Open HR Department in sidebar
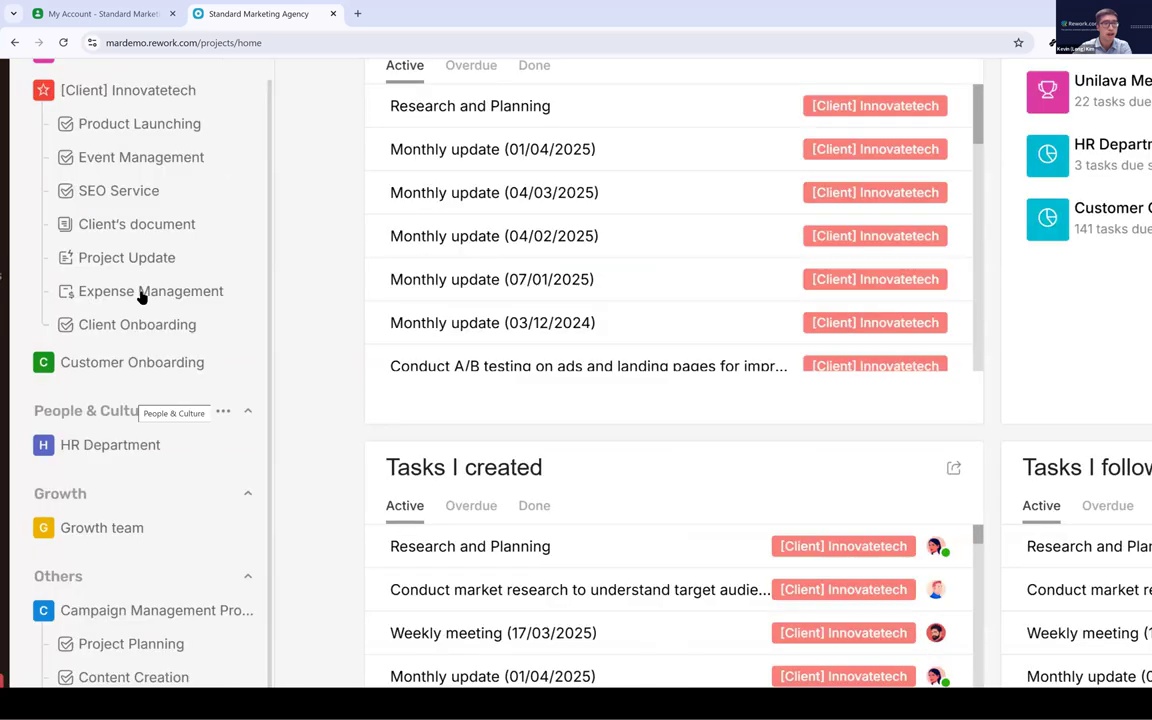The width and height of the screenshot is (1152, 720). [x=110, y=445]
